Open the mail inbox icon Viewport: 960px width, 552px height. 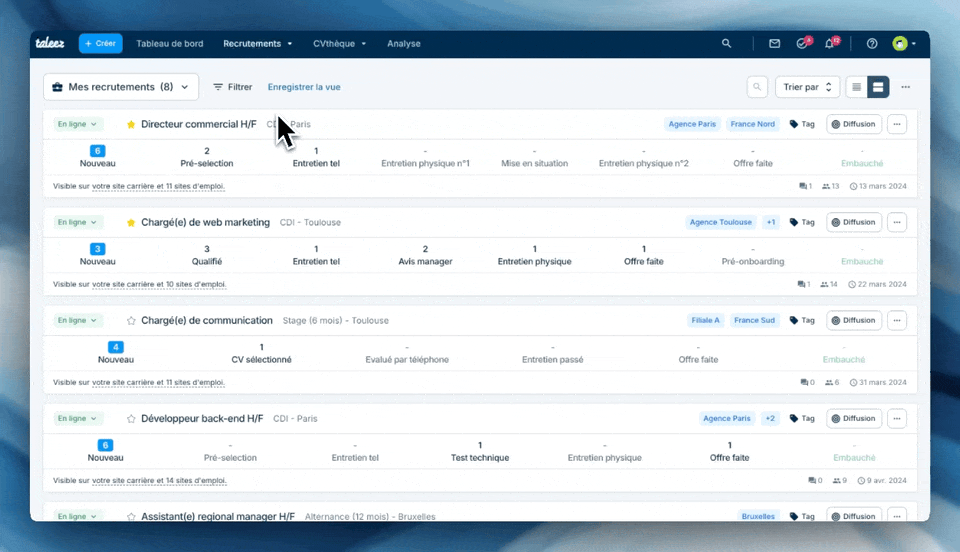(x=774, y=43)
